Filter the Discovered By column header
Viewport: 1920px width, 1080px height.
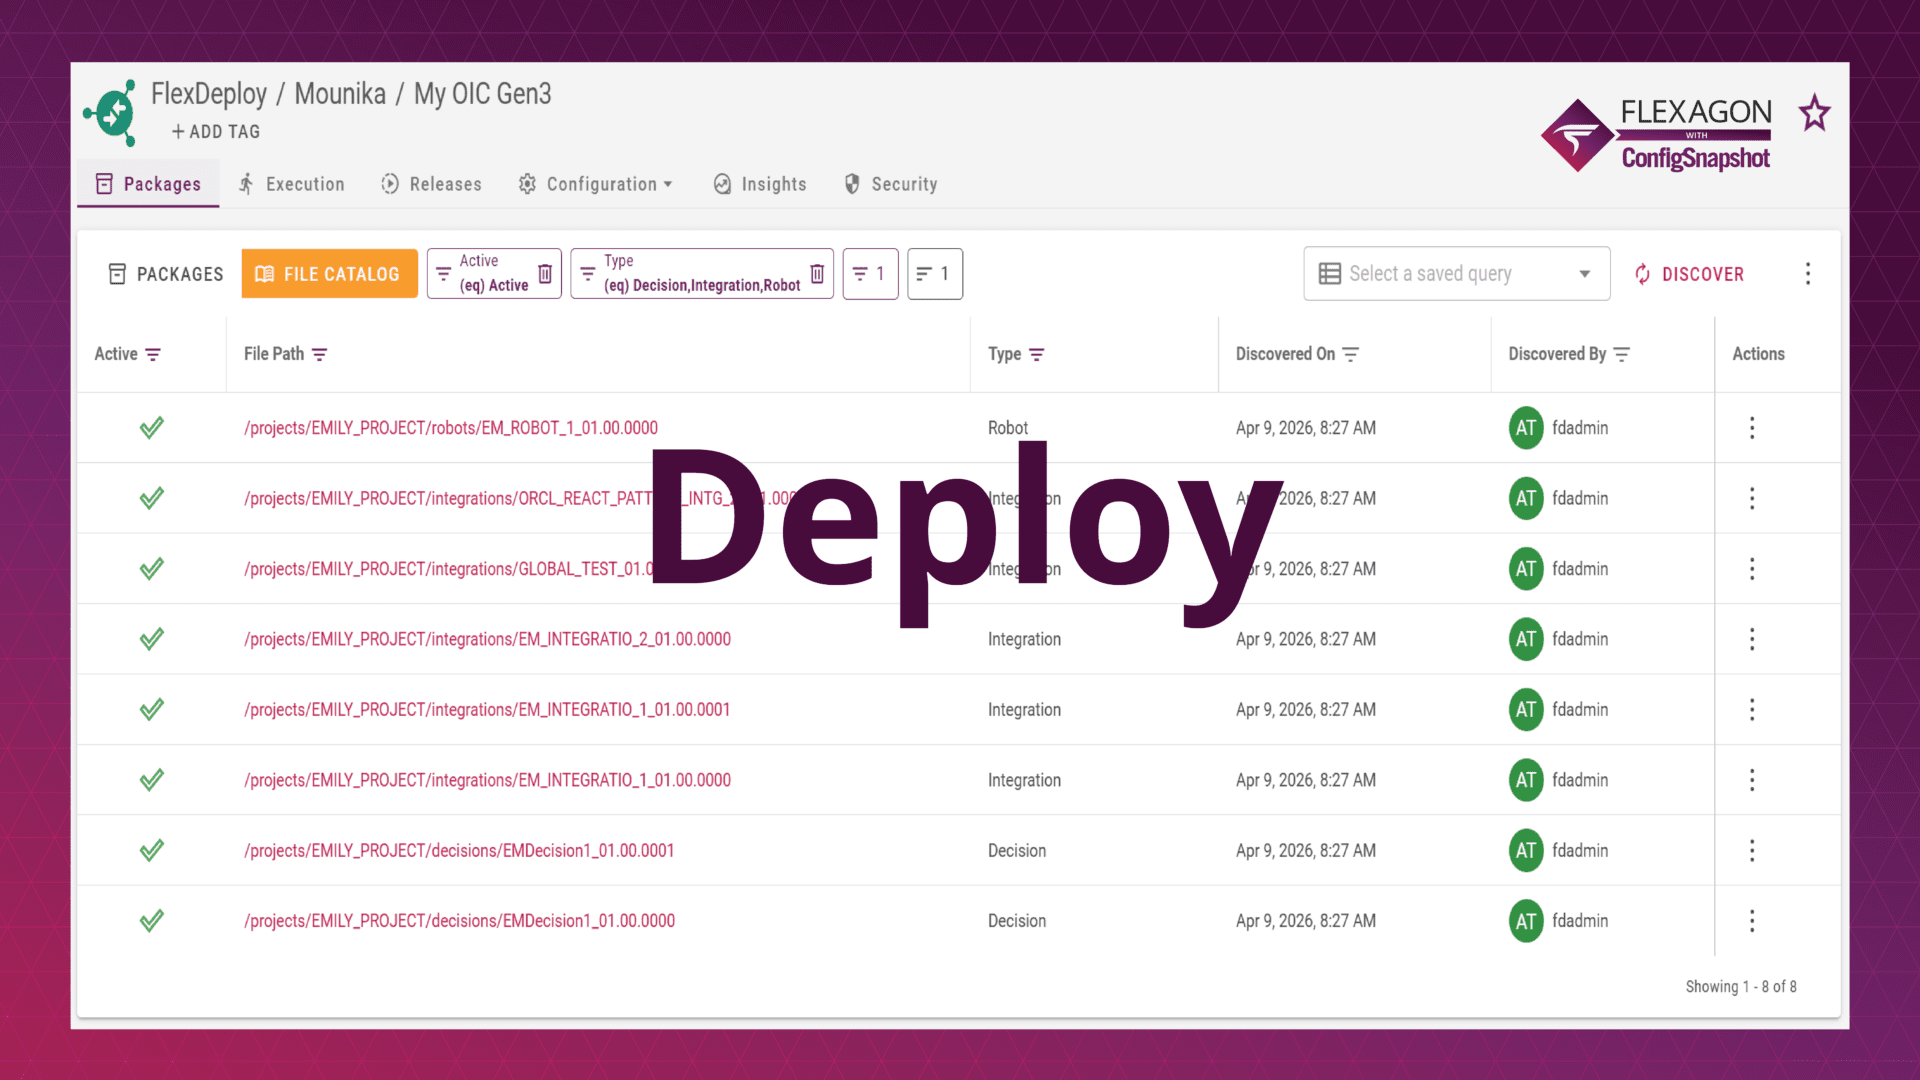tap(1622, 355)
